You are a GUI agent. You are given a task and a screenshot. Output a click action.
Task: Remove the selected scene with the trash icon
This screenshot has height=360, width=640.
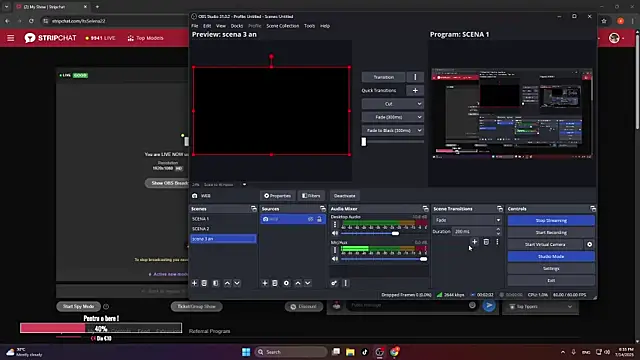204,283
